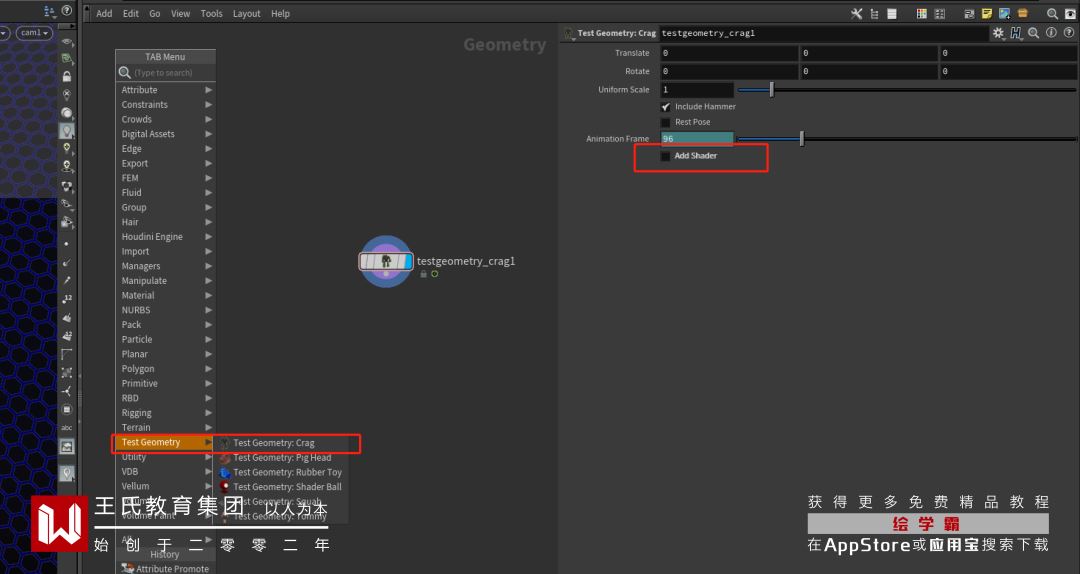Viewport: 1080px width, 574px height.
Task: Expand the VDB submenu
Action: 165,471
